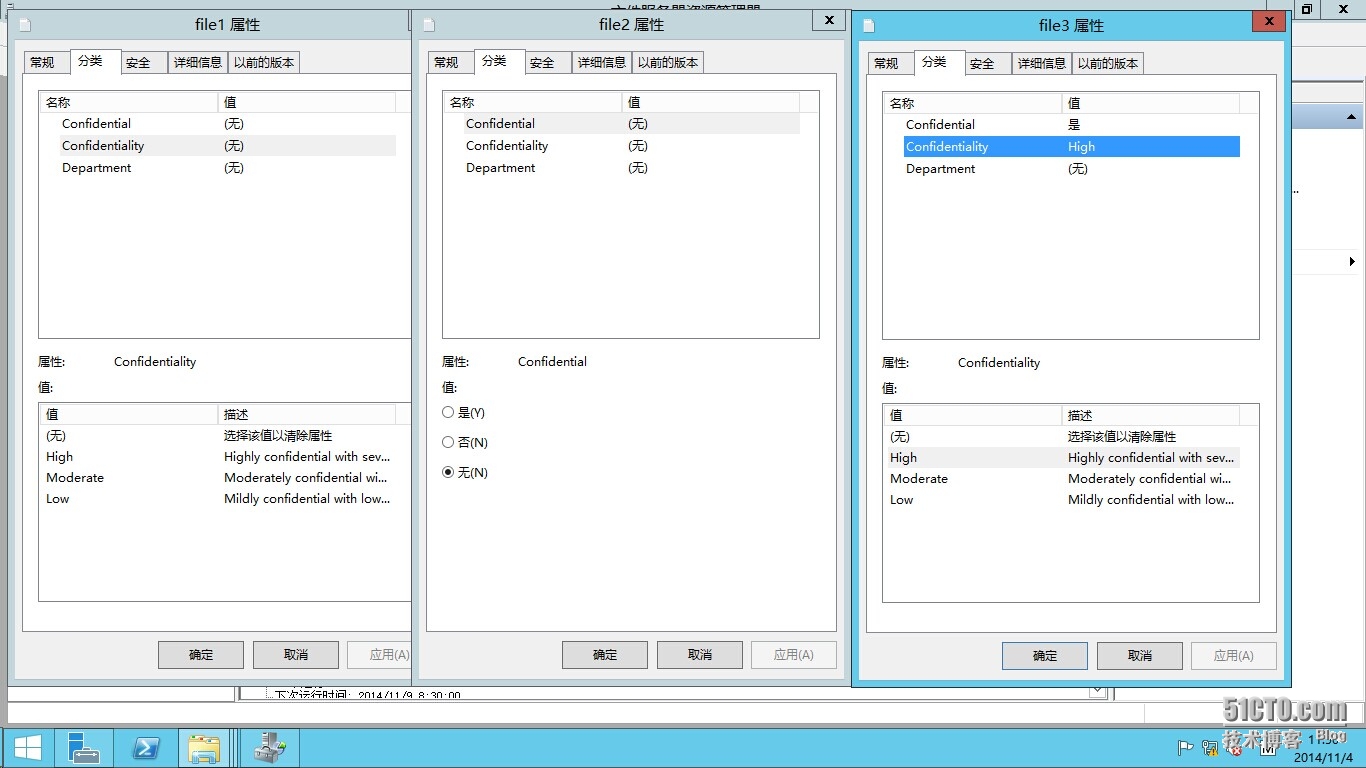The width and height of the screenshot is (1366, 768).
Task: Switch to File Server Resource Manager taskbar icon
Action: coord(270,748)
